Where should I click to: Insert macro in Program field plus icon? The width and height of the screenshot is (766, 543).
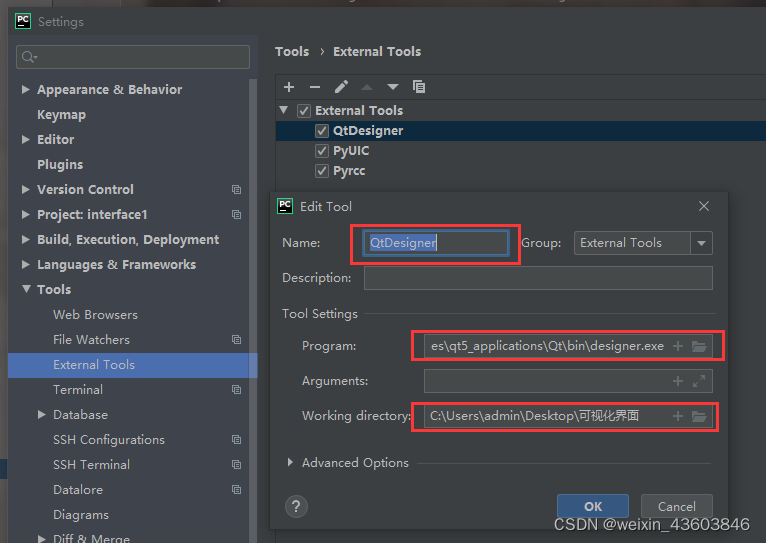tap(678, 346)
